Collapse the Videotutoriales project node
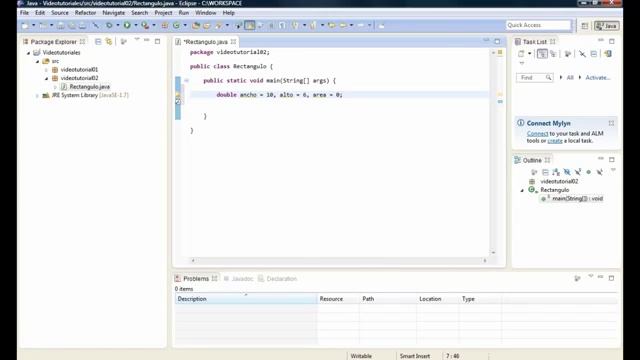 [x=29, y=53]
